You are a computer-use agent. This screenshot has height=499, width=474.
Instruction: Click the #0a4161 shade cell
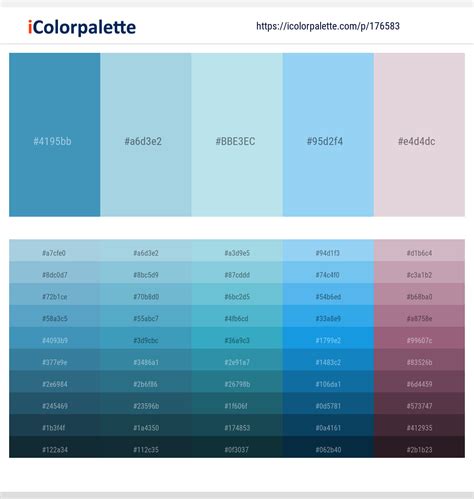pos(328,425)
